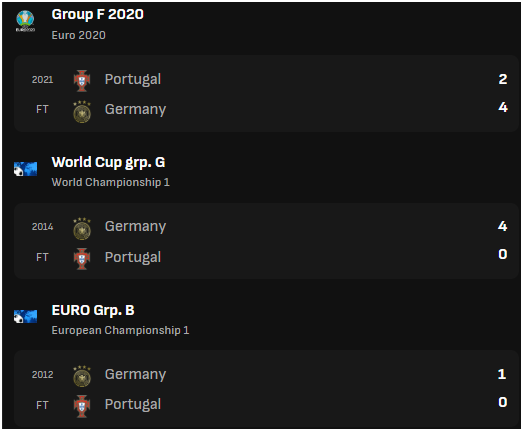Screen dimensions: 523x431
Task: Open the Group F 2020 heading
Action: (97, 14)
